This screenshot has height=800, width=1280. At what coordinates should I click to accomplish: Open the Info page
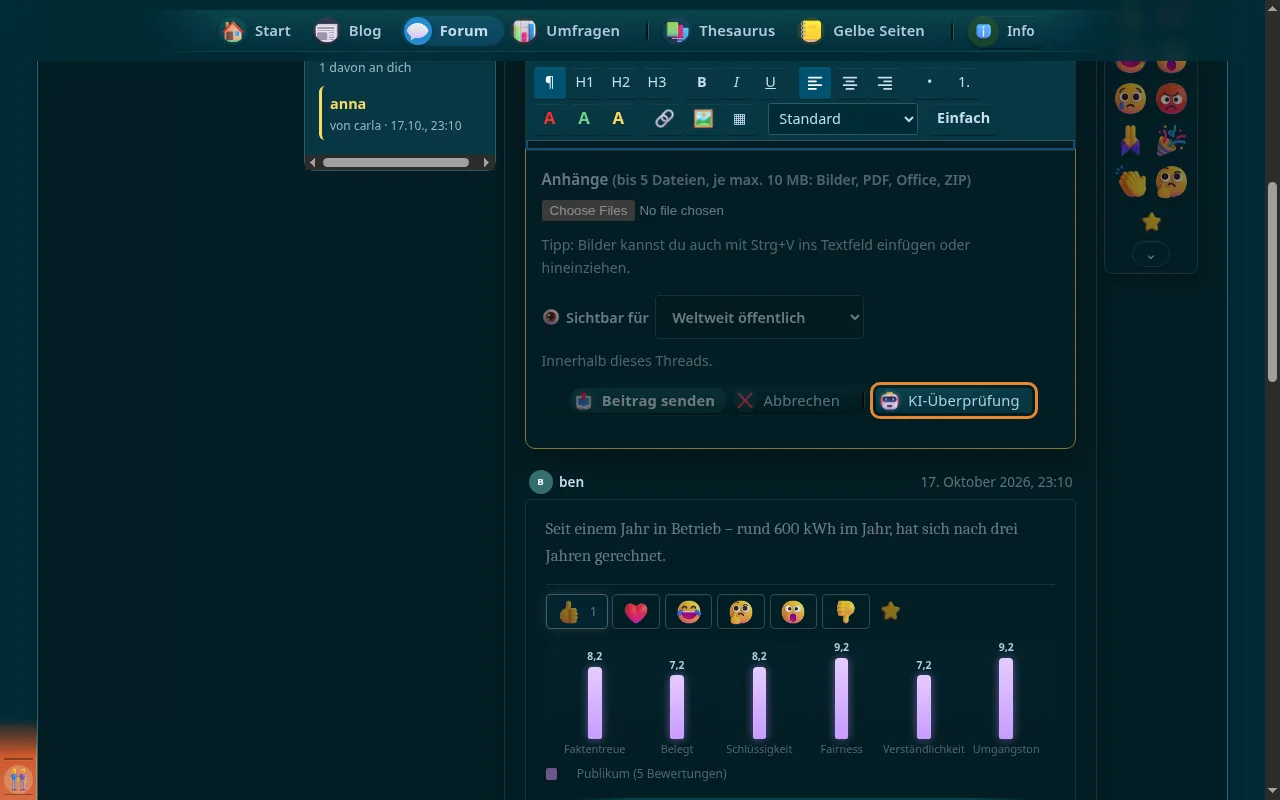coord(1005,31)
